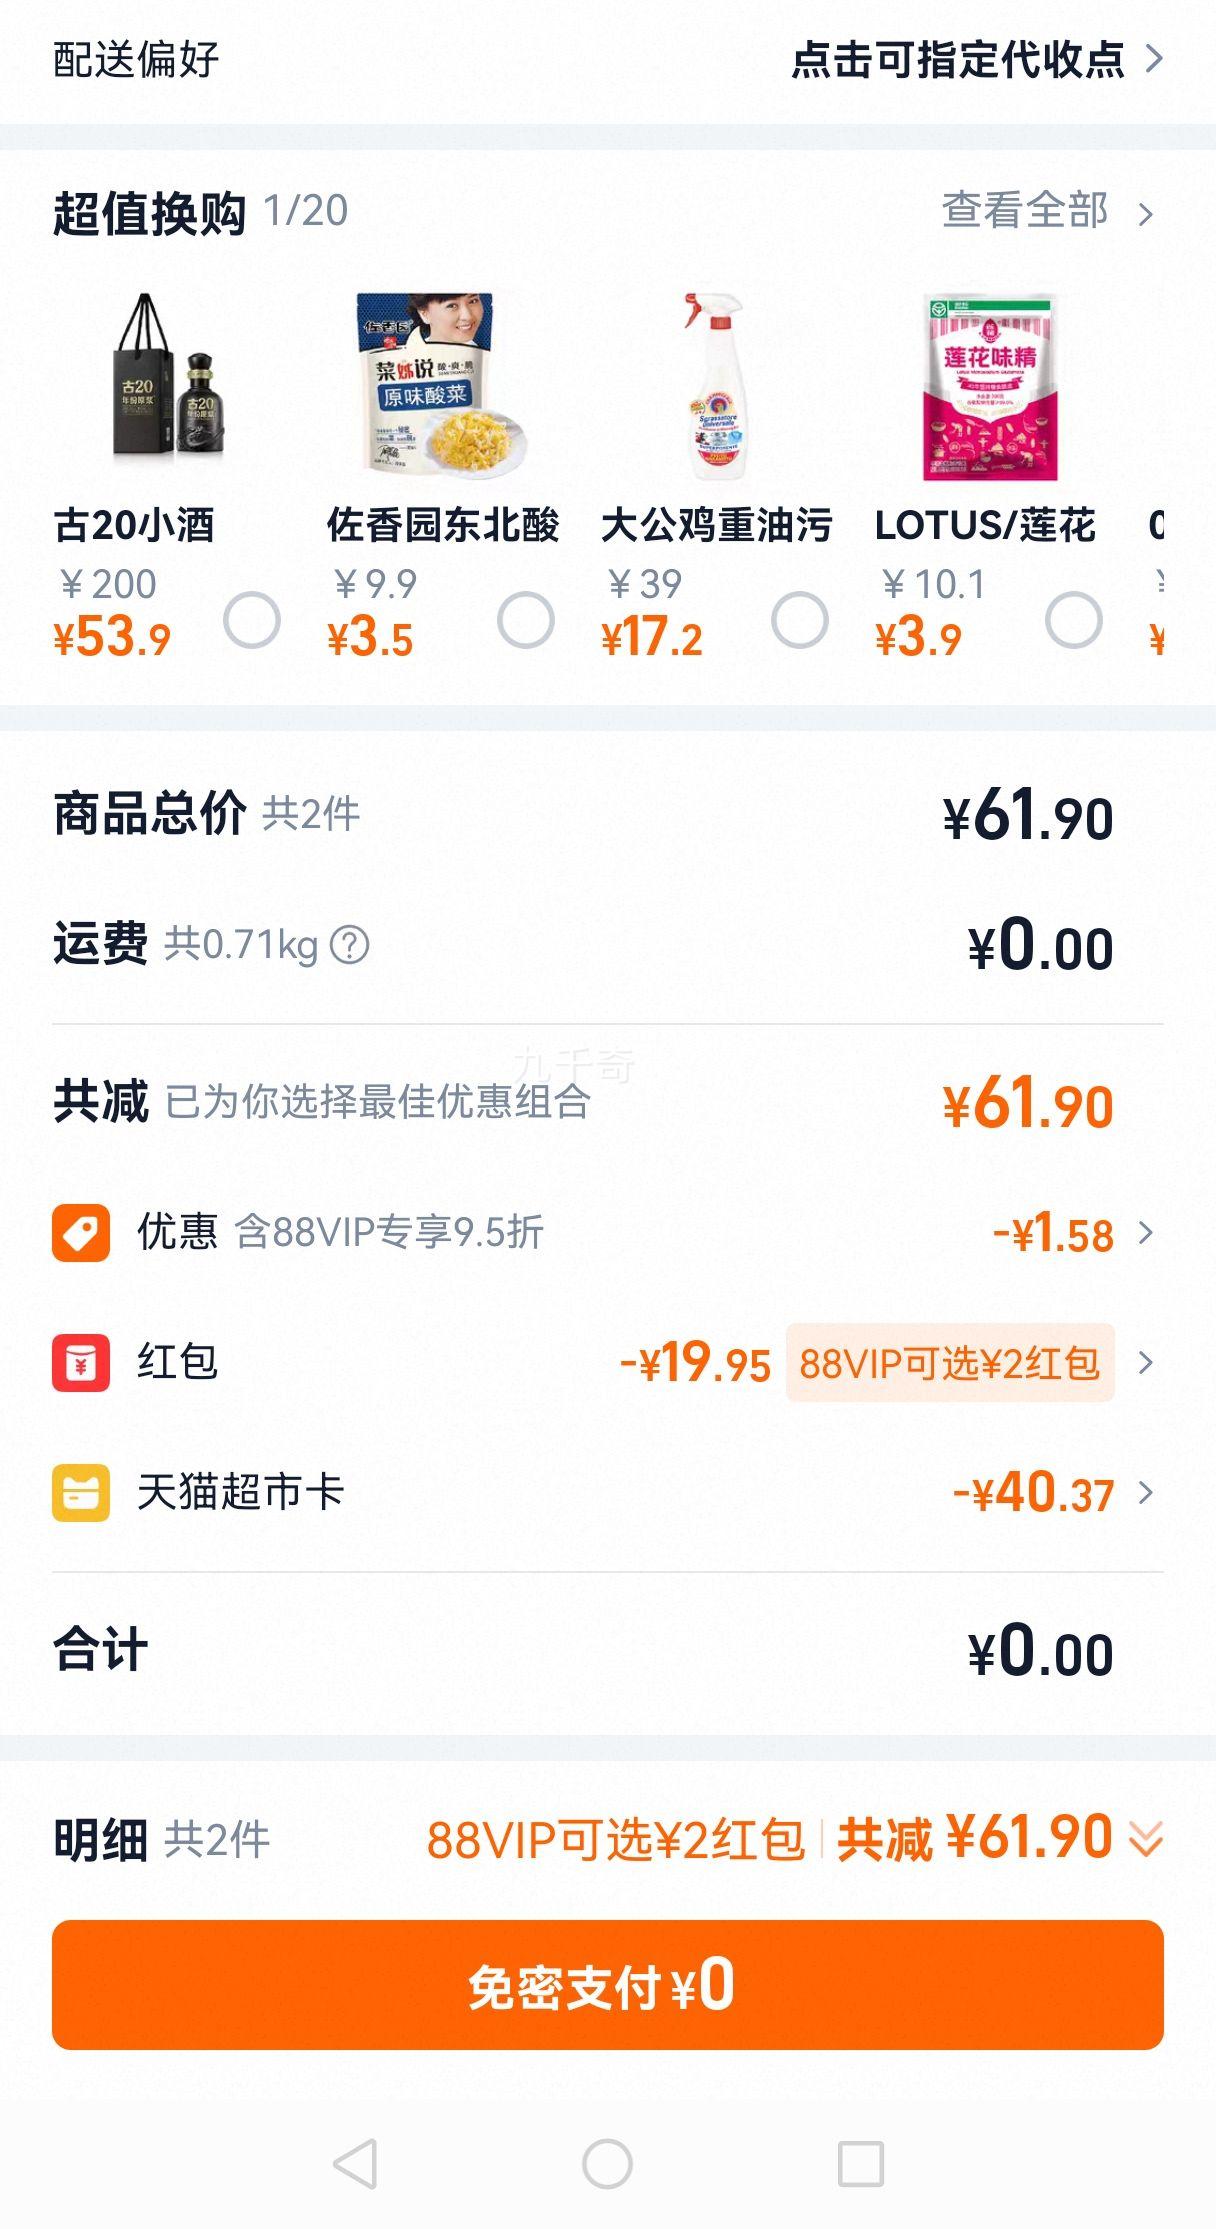Select radio button for 佐香园东北酸菜
Image resolution: width=1216 pixels, height=2229 pixels.
[x=526, y=620]
